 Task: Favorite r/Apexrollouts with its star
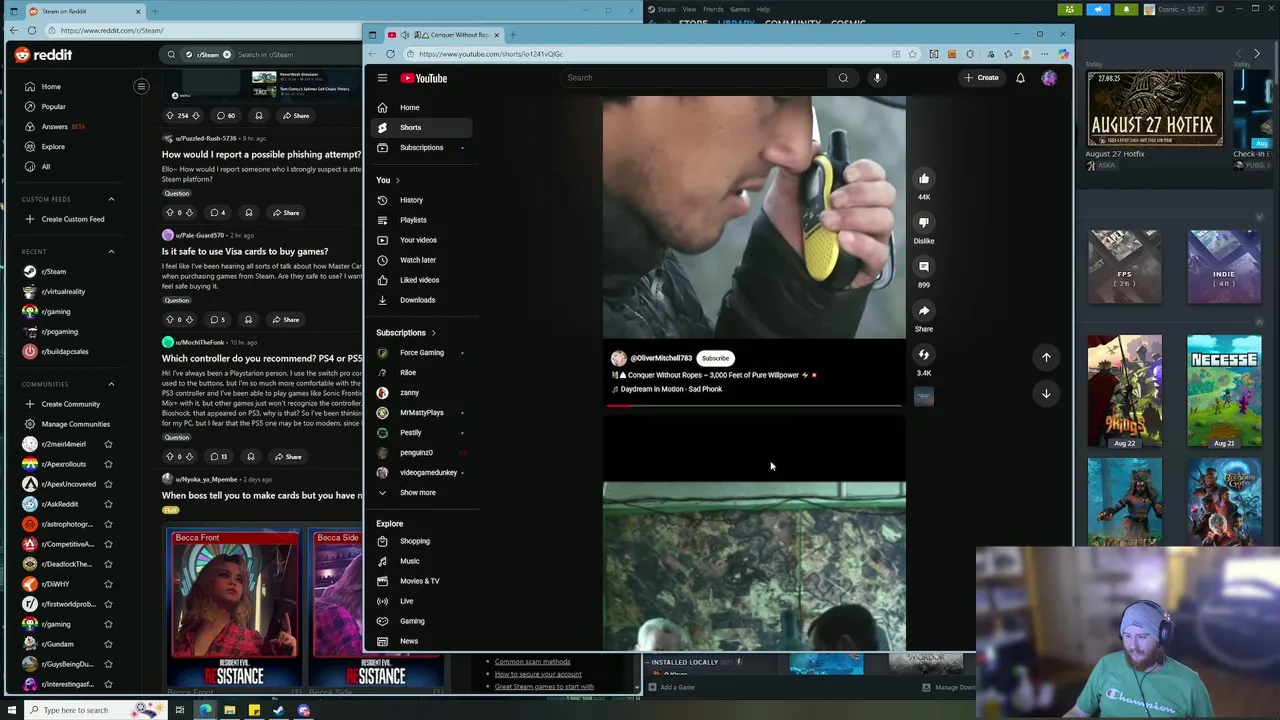click(x=108, y=464)
